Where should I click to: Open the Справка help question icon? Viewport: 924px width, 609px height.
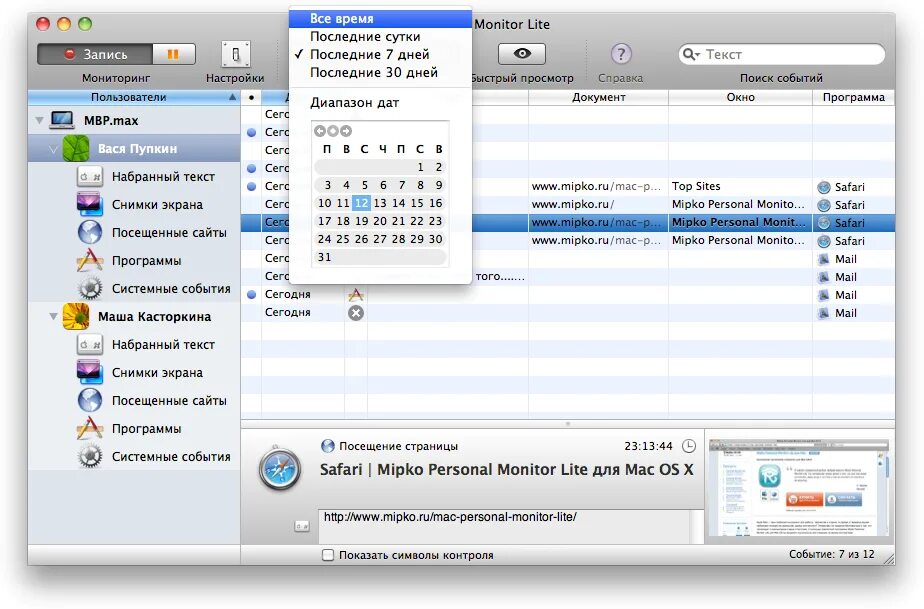(x=621, y=54)
